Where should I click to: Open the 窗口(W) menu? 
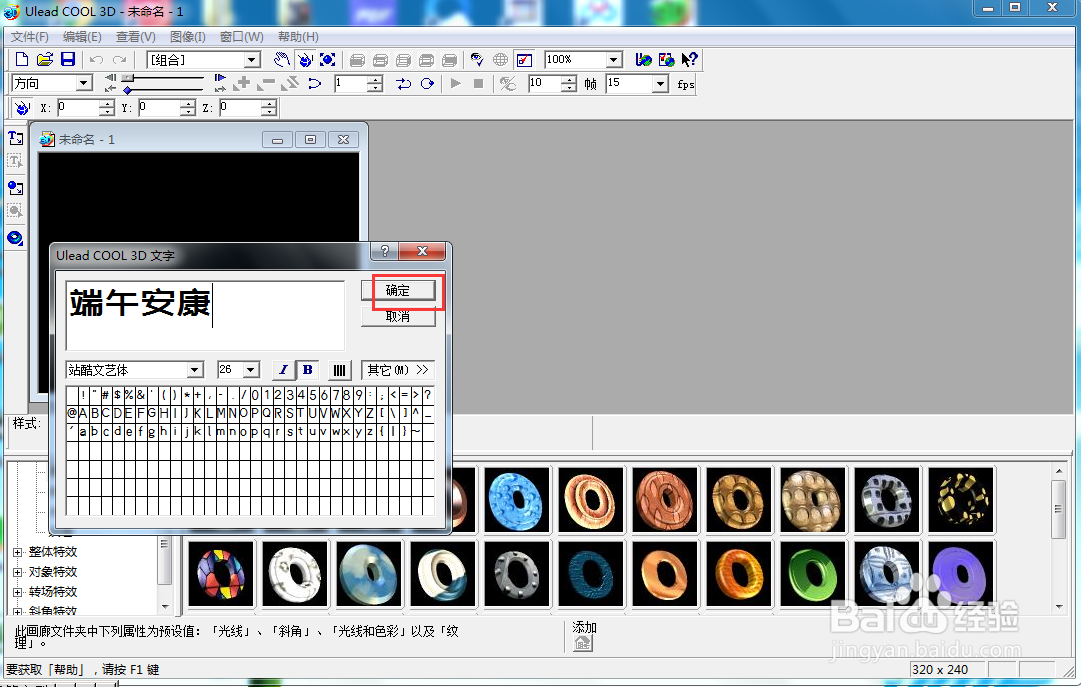241,37
